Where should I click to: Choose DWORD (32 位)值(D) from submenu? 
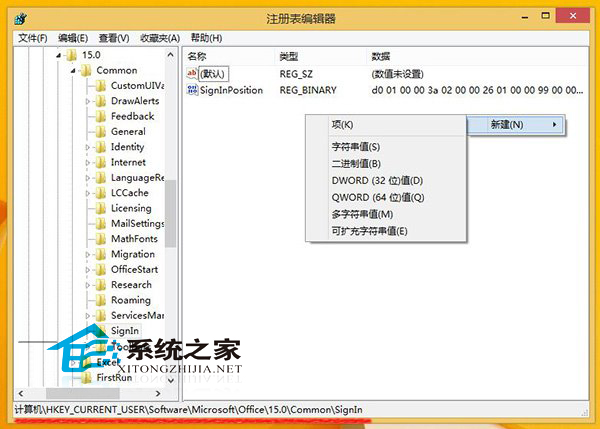[x=386, y=181]
